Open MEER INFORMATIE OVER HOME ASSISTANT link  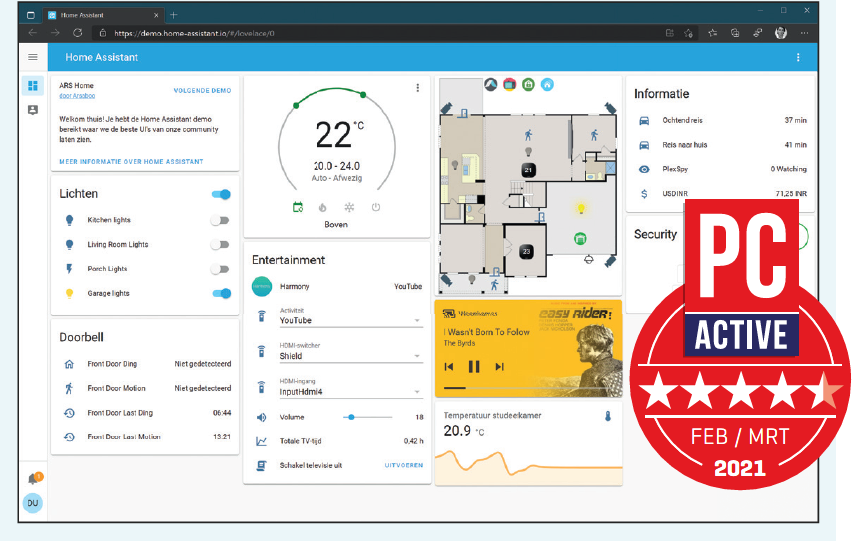131,162
